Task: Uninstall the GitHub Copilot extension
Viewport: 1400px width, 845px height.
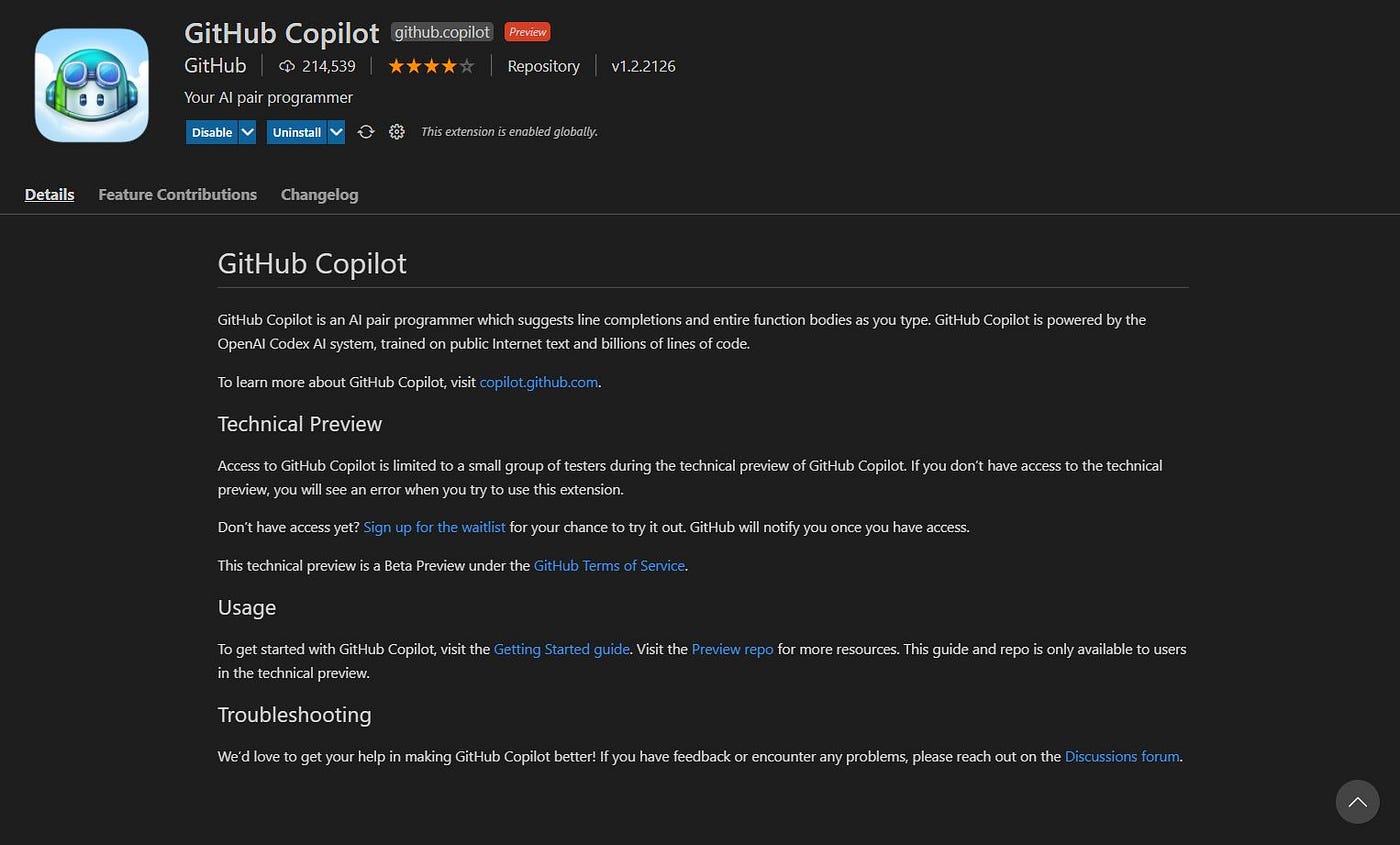Action: pyautogui.click(x=297, y=131)
